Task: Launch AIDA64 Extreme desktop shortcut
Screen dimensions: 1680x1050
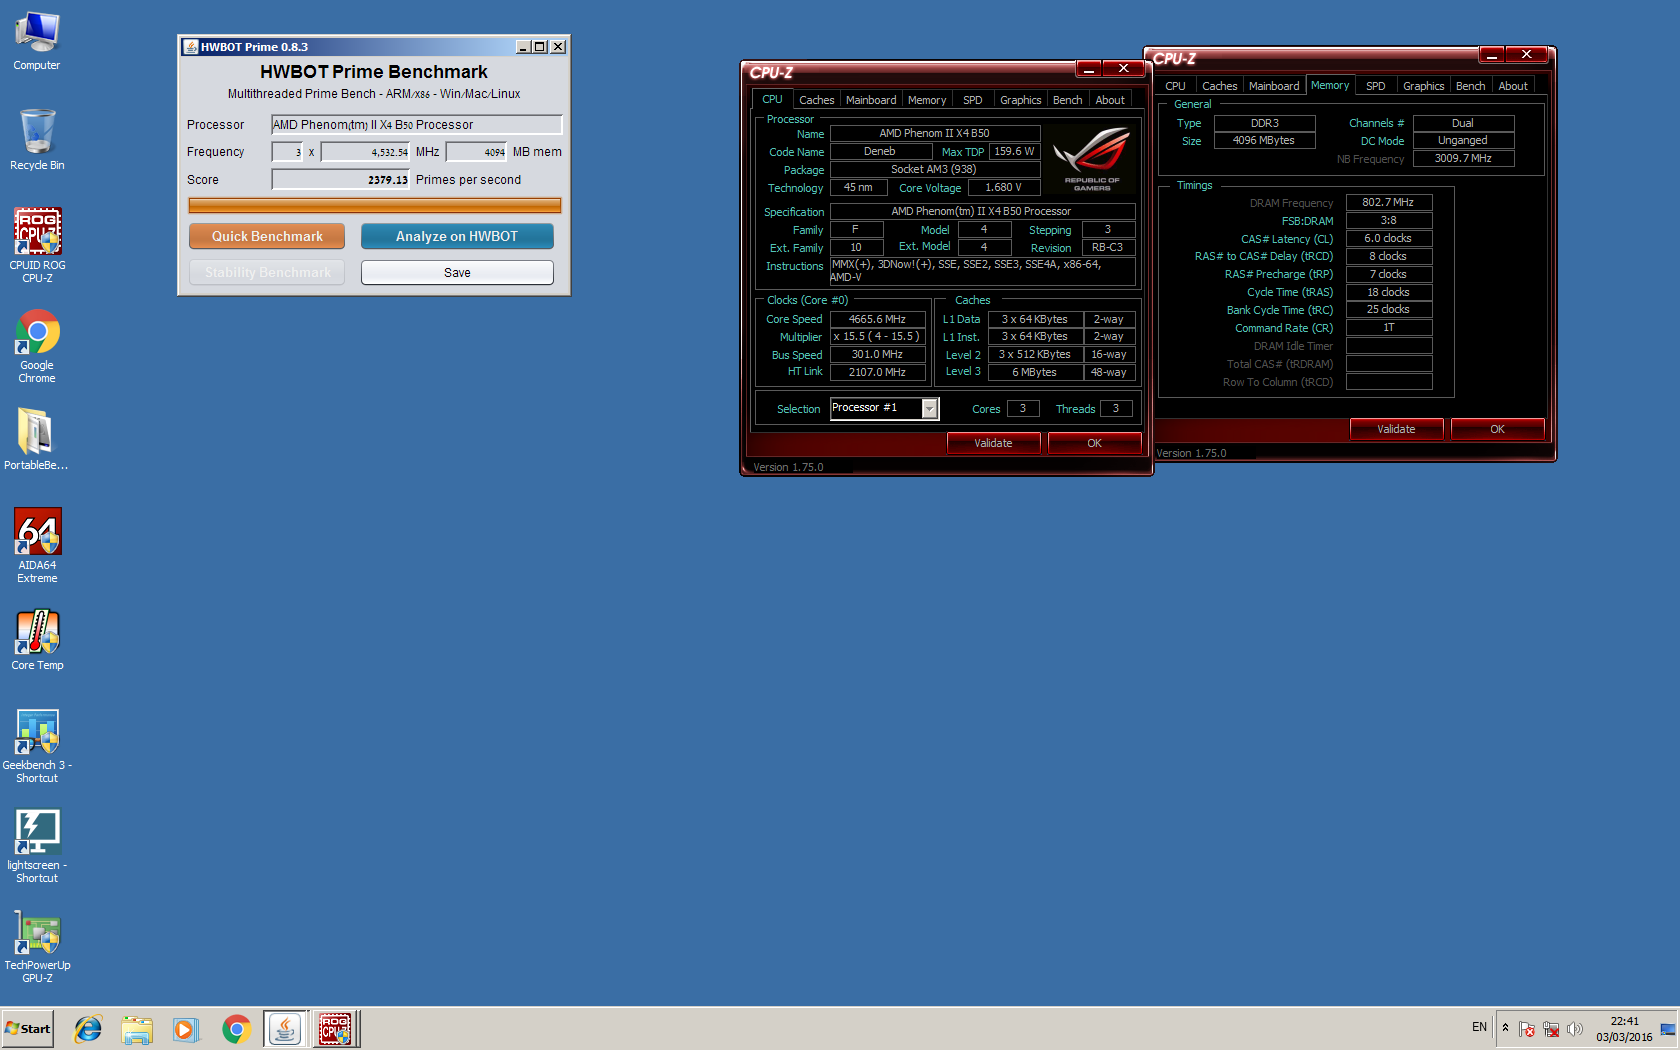Action: [37, 545]
